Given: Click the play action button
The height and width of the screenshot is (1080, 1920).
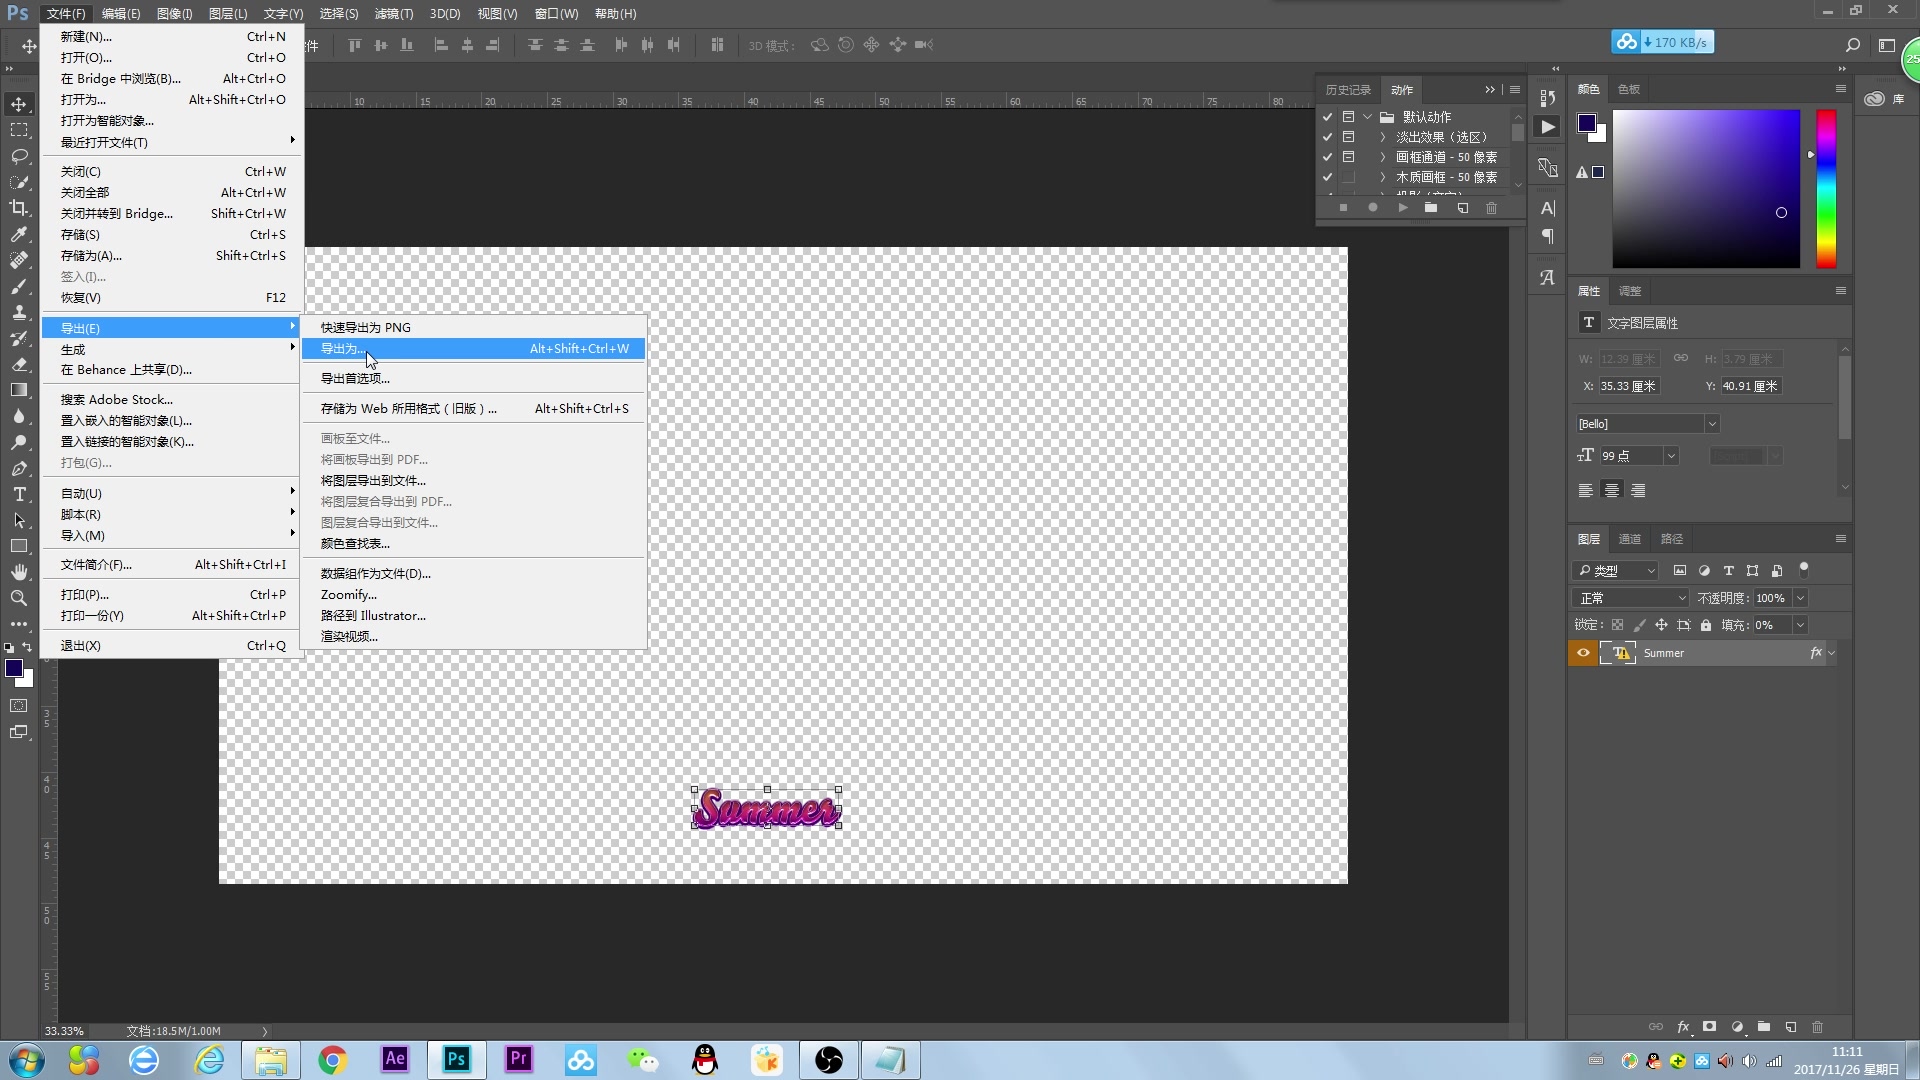Looking at the screenshot, I should click(1403, 208).
